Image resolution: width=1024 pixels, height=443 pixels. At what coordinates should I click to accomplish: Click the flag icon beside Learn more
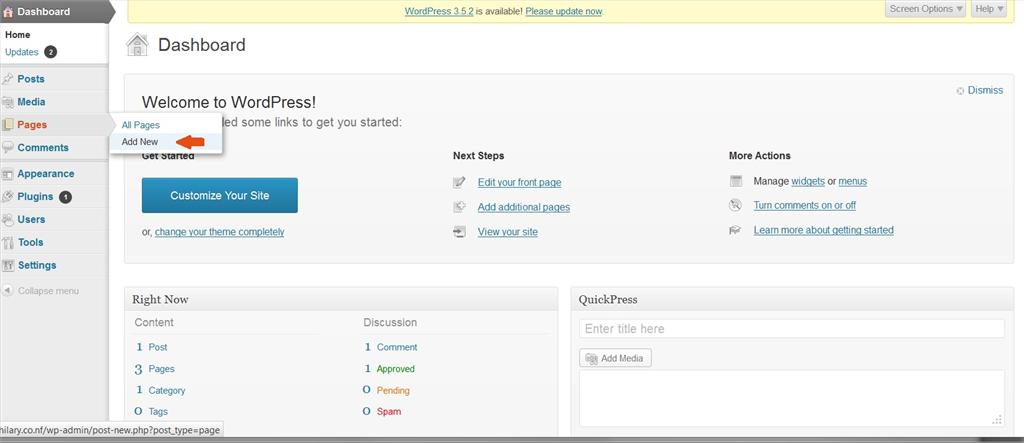coord(735,230)
